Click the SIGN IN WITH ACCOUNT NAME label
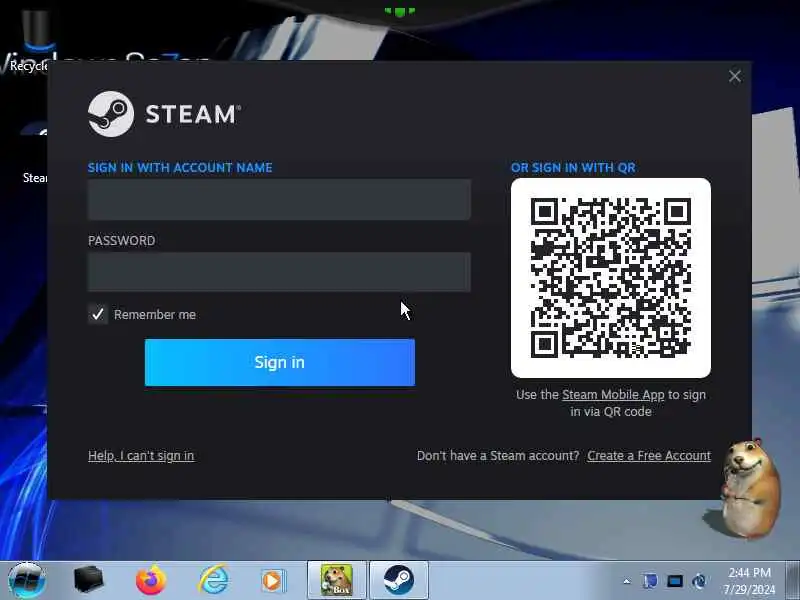Image resolution: width=800 pixels, height=600 pixels. tap(180, 168)
